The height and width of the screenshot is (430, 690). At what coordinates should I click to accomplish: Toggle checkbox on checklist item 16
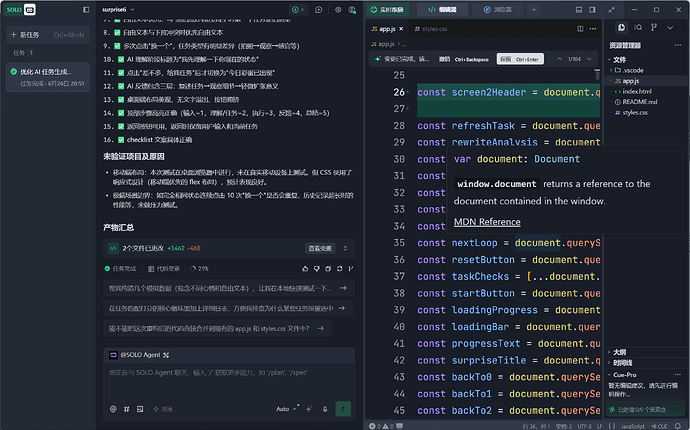point(121,140)
